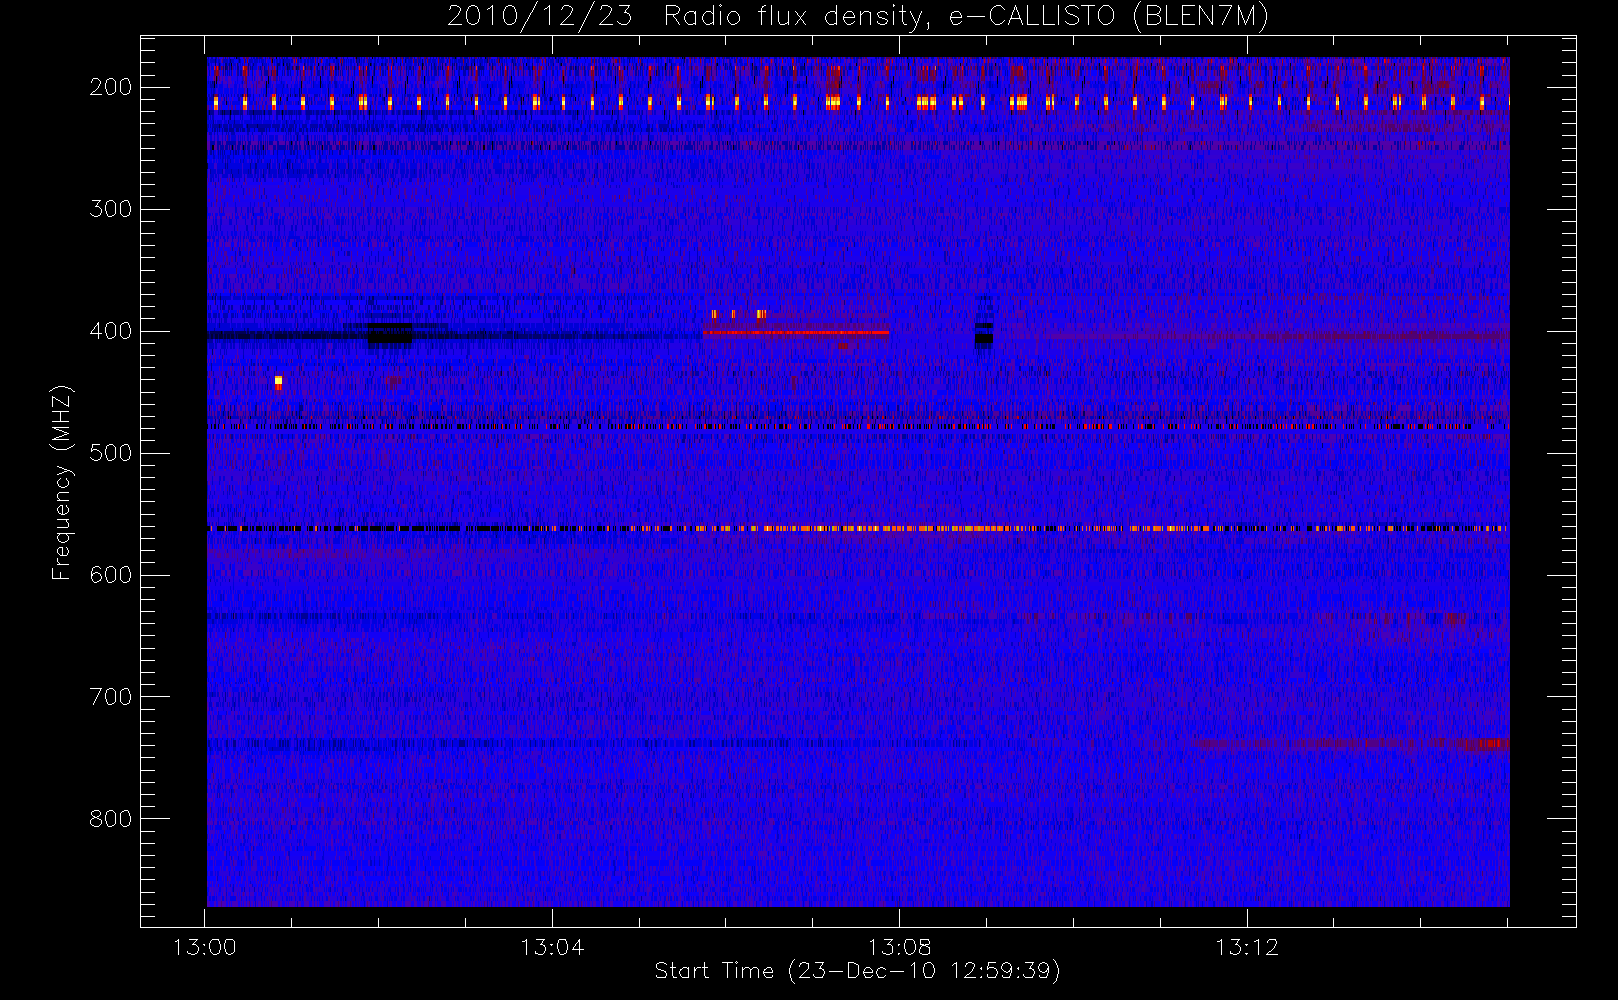Click the red patch near 740 MHz at the right edge

(1478, 744)
